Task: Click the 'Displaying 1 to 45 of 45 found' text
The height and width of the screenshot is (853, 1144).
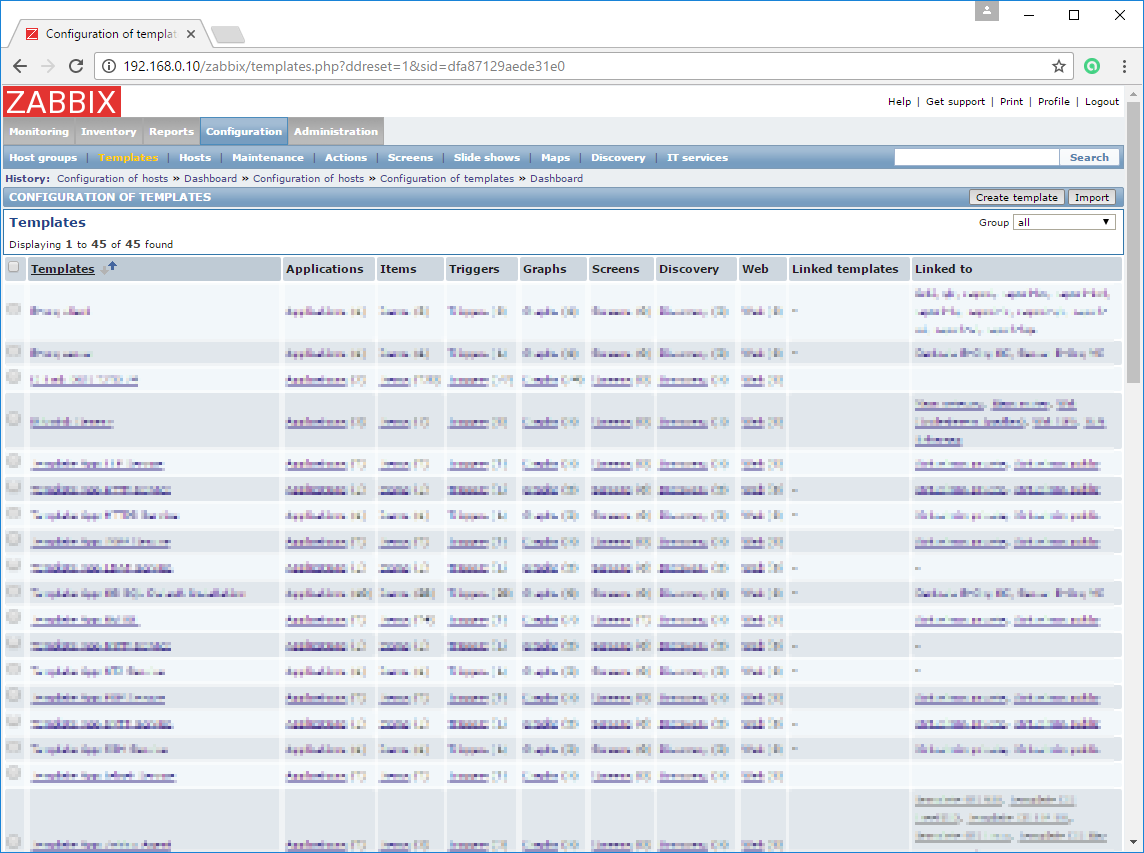Action: click(x=91, y=244)
